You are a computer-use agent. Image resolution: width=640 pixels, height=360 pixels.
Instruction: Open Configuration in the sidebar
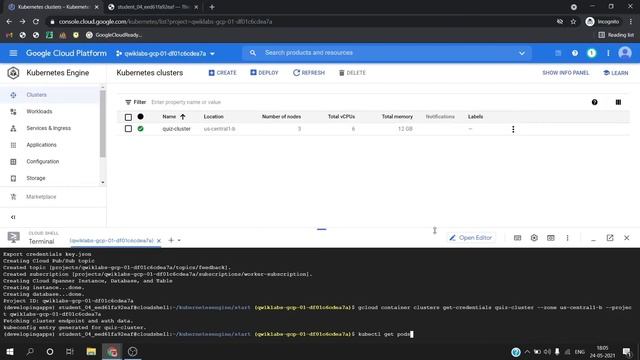tap(42, 162)
